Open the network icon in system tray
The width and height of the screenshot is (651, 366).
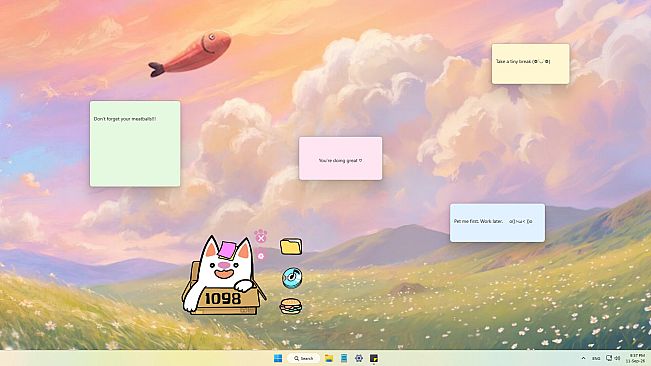609,358
